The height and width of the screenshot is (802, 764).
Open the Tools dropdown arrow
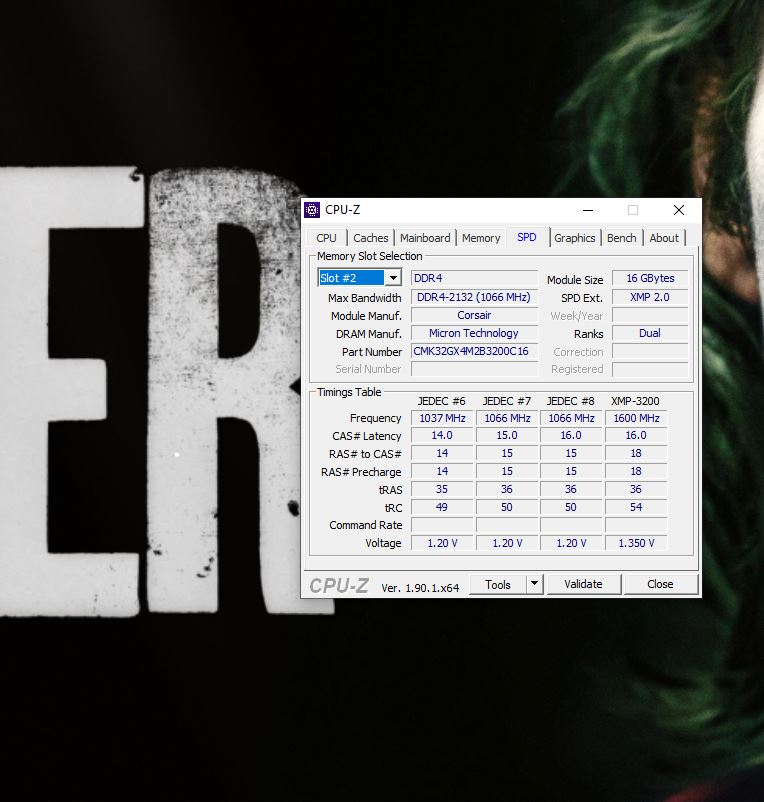[x=534, y=584]
